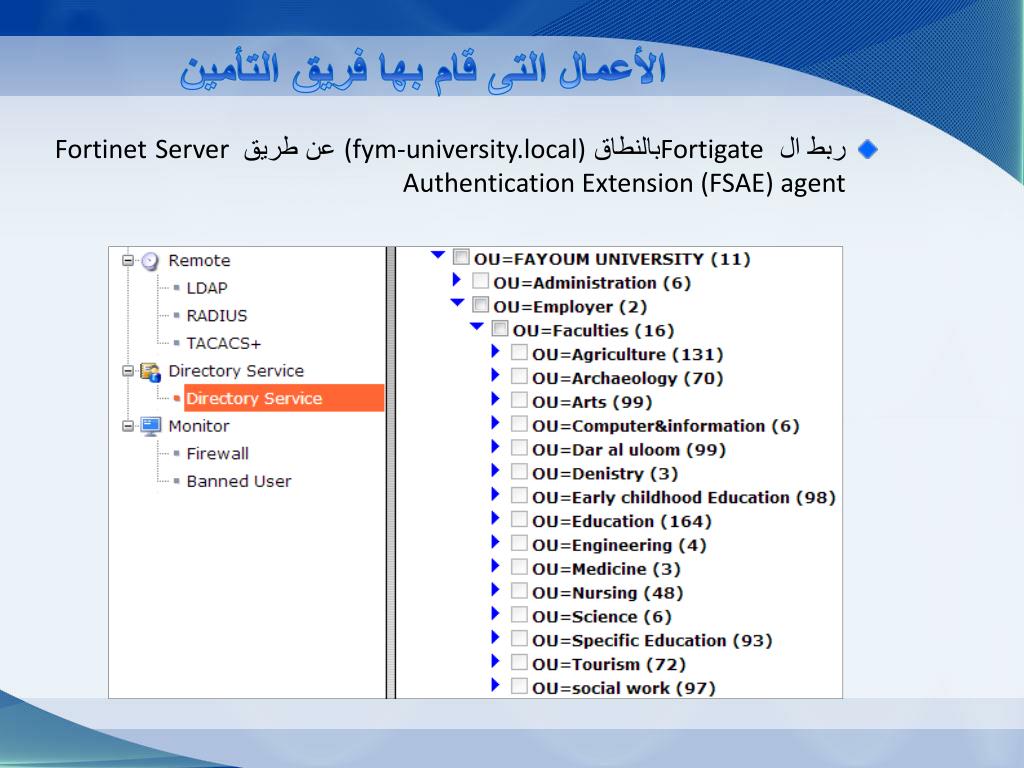Click the Remote clock globe icon
The height and width of the screenshot is (768, 1024).
tap(150, 261)
